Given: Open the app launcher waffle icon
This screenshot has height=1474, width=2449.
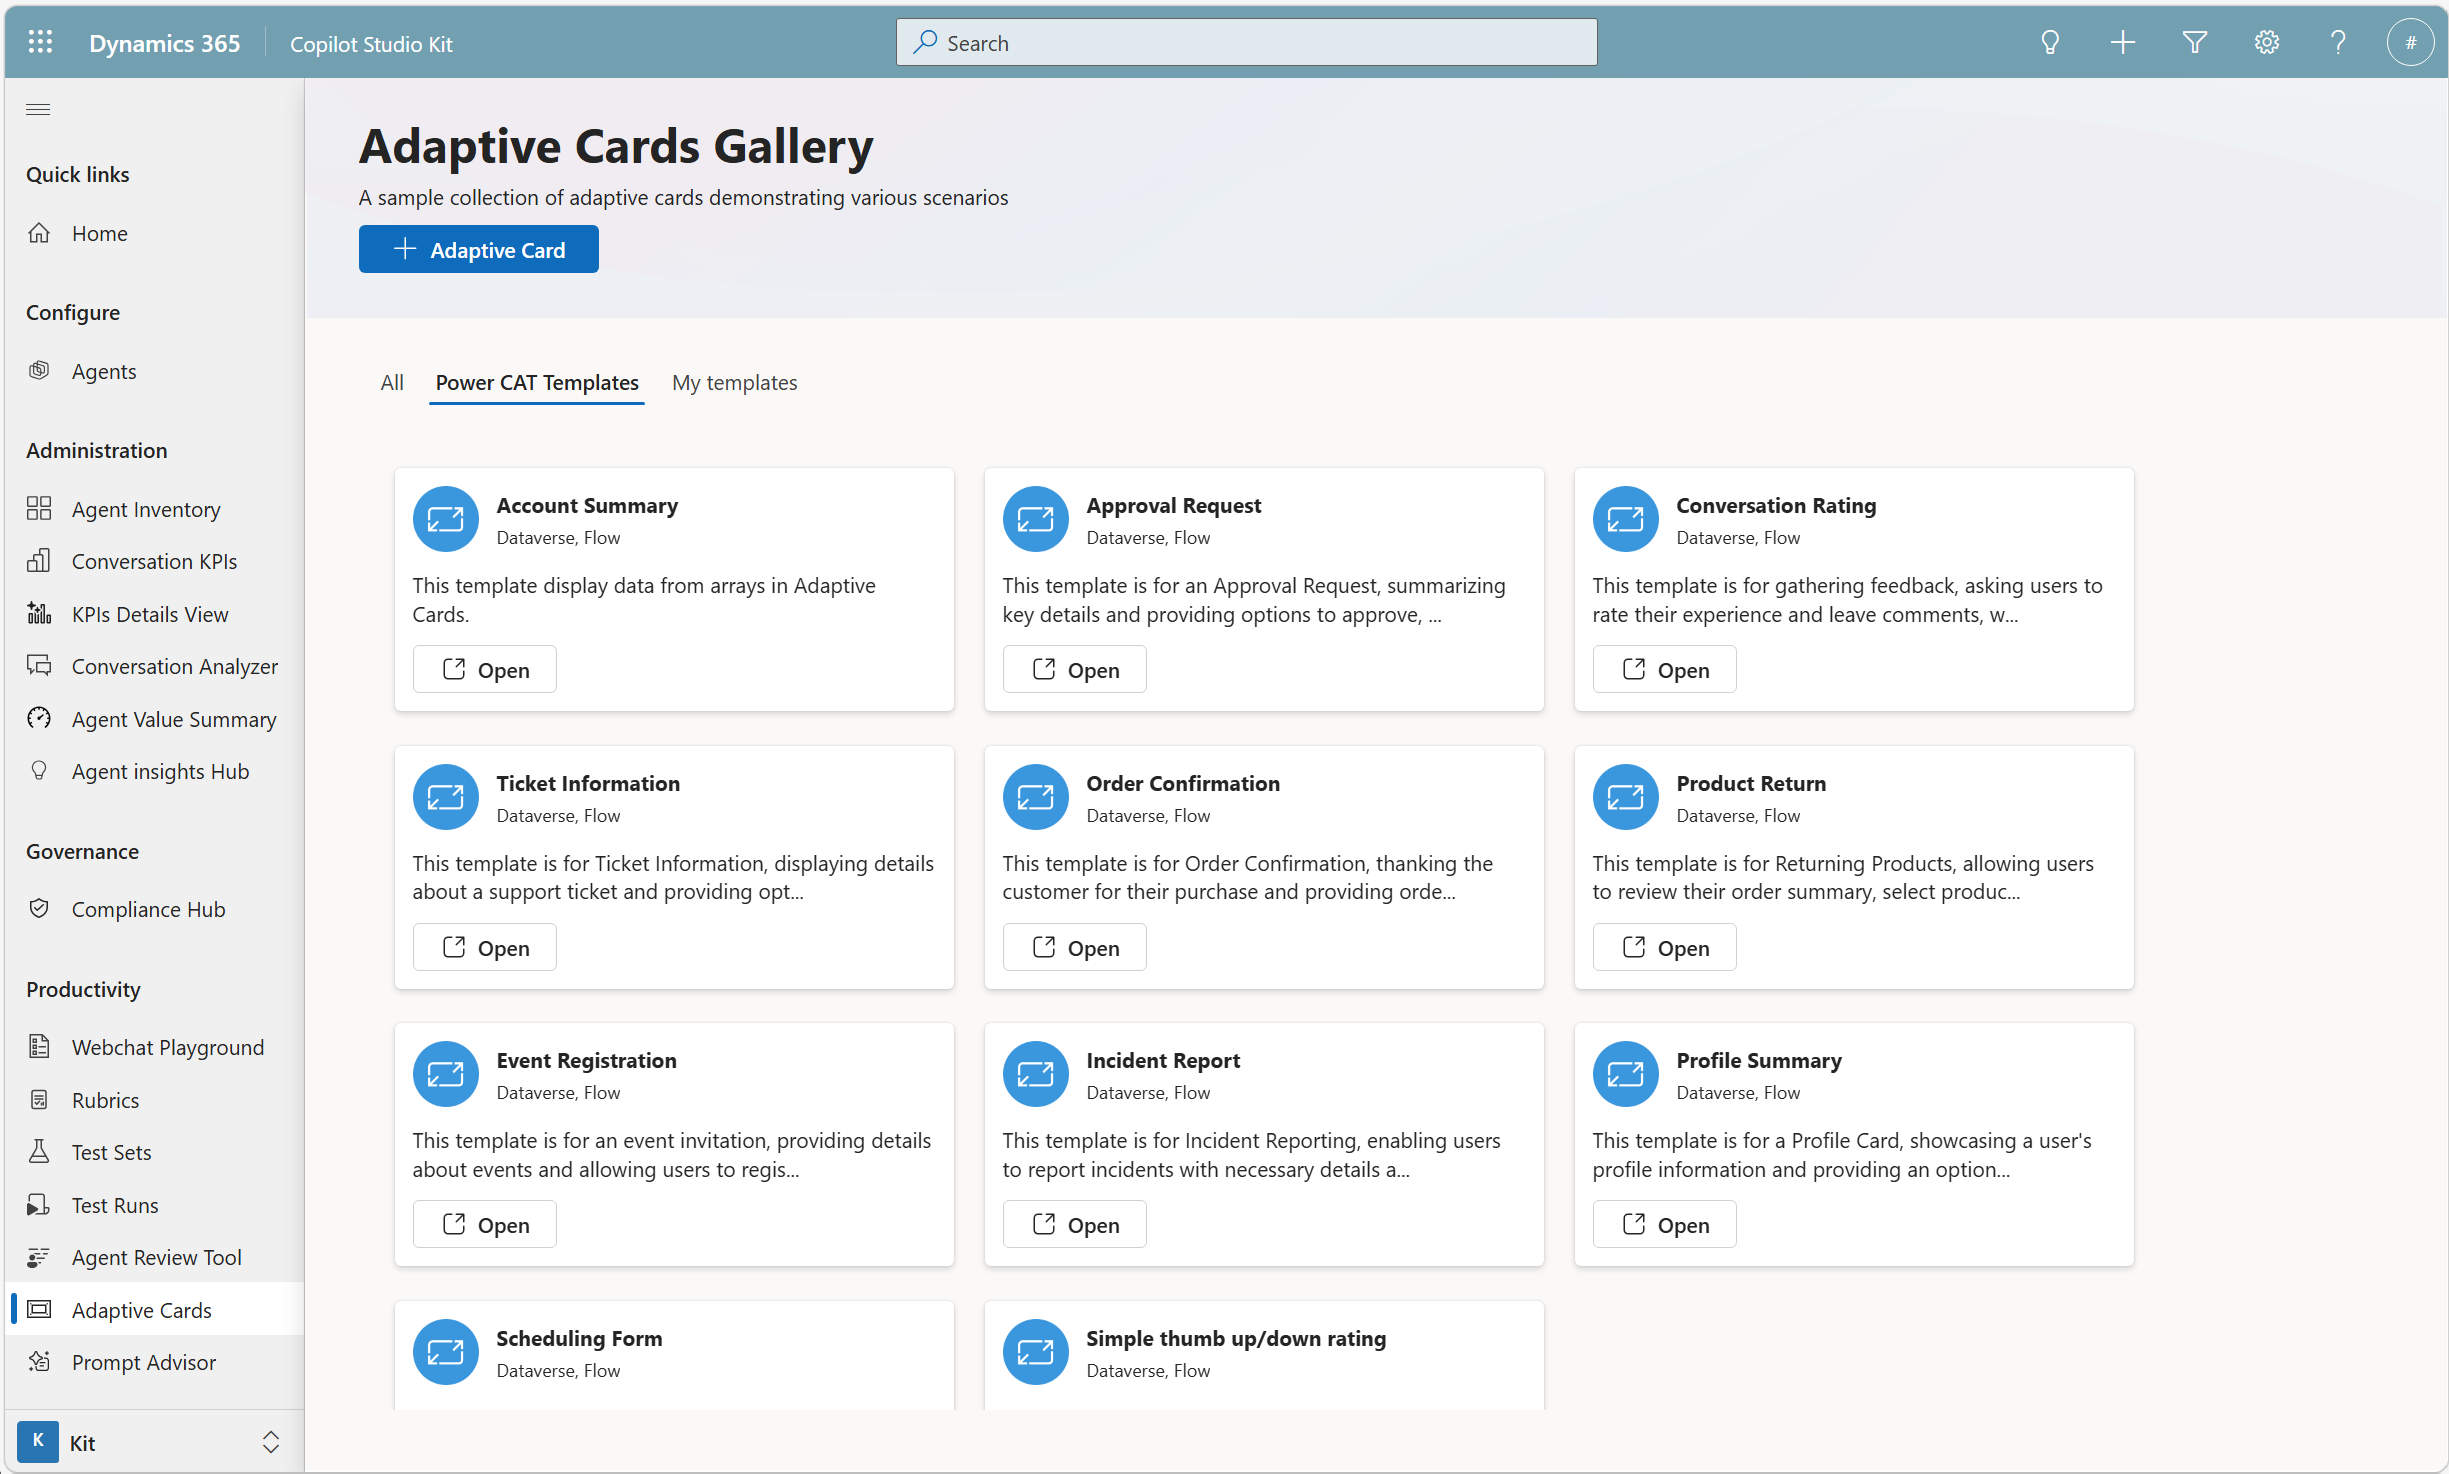Looking at the screenshot, I should [x=40, y=43].
